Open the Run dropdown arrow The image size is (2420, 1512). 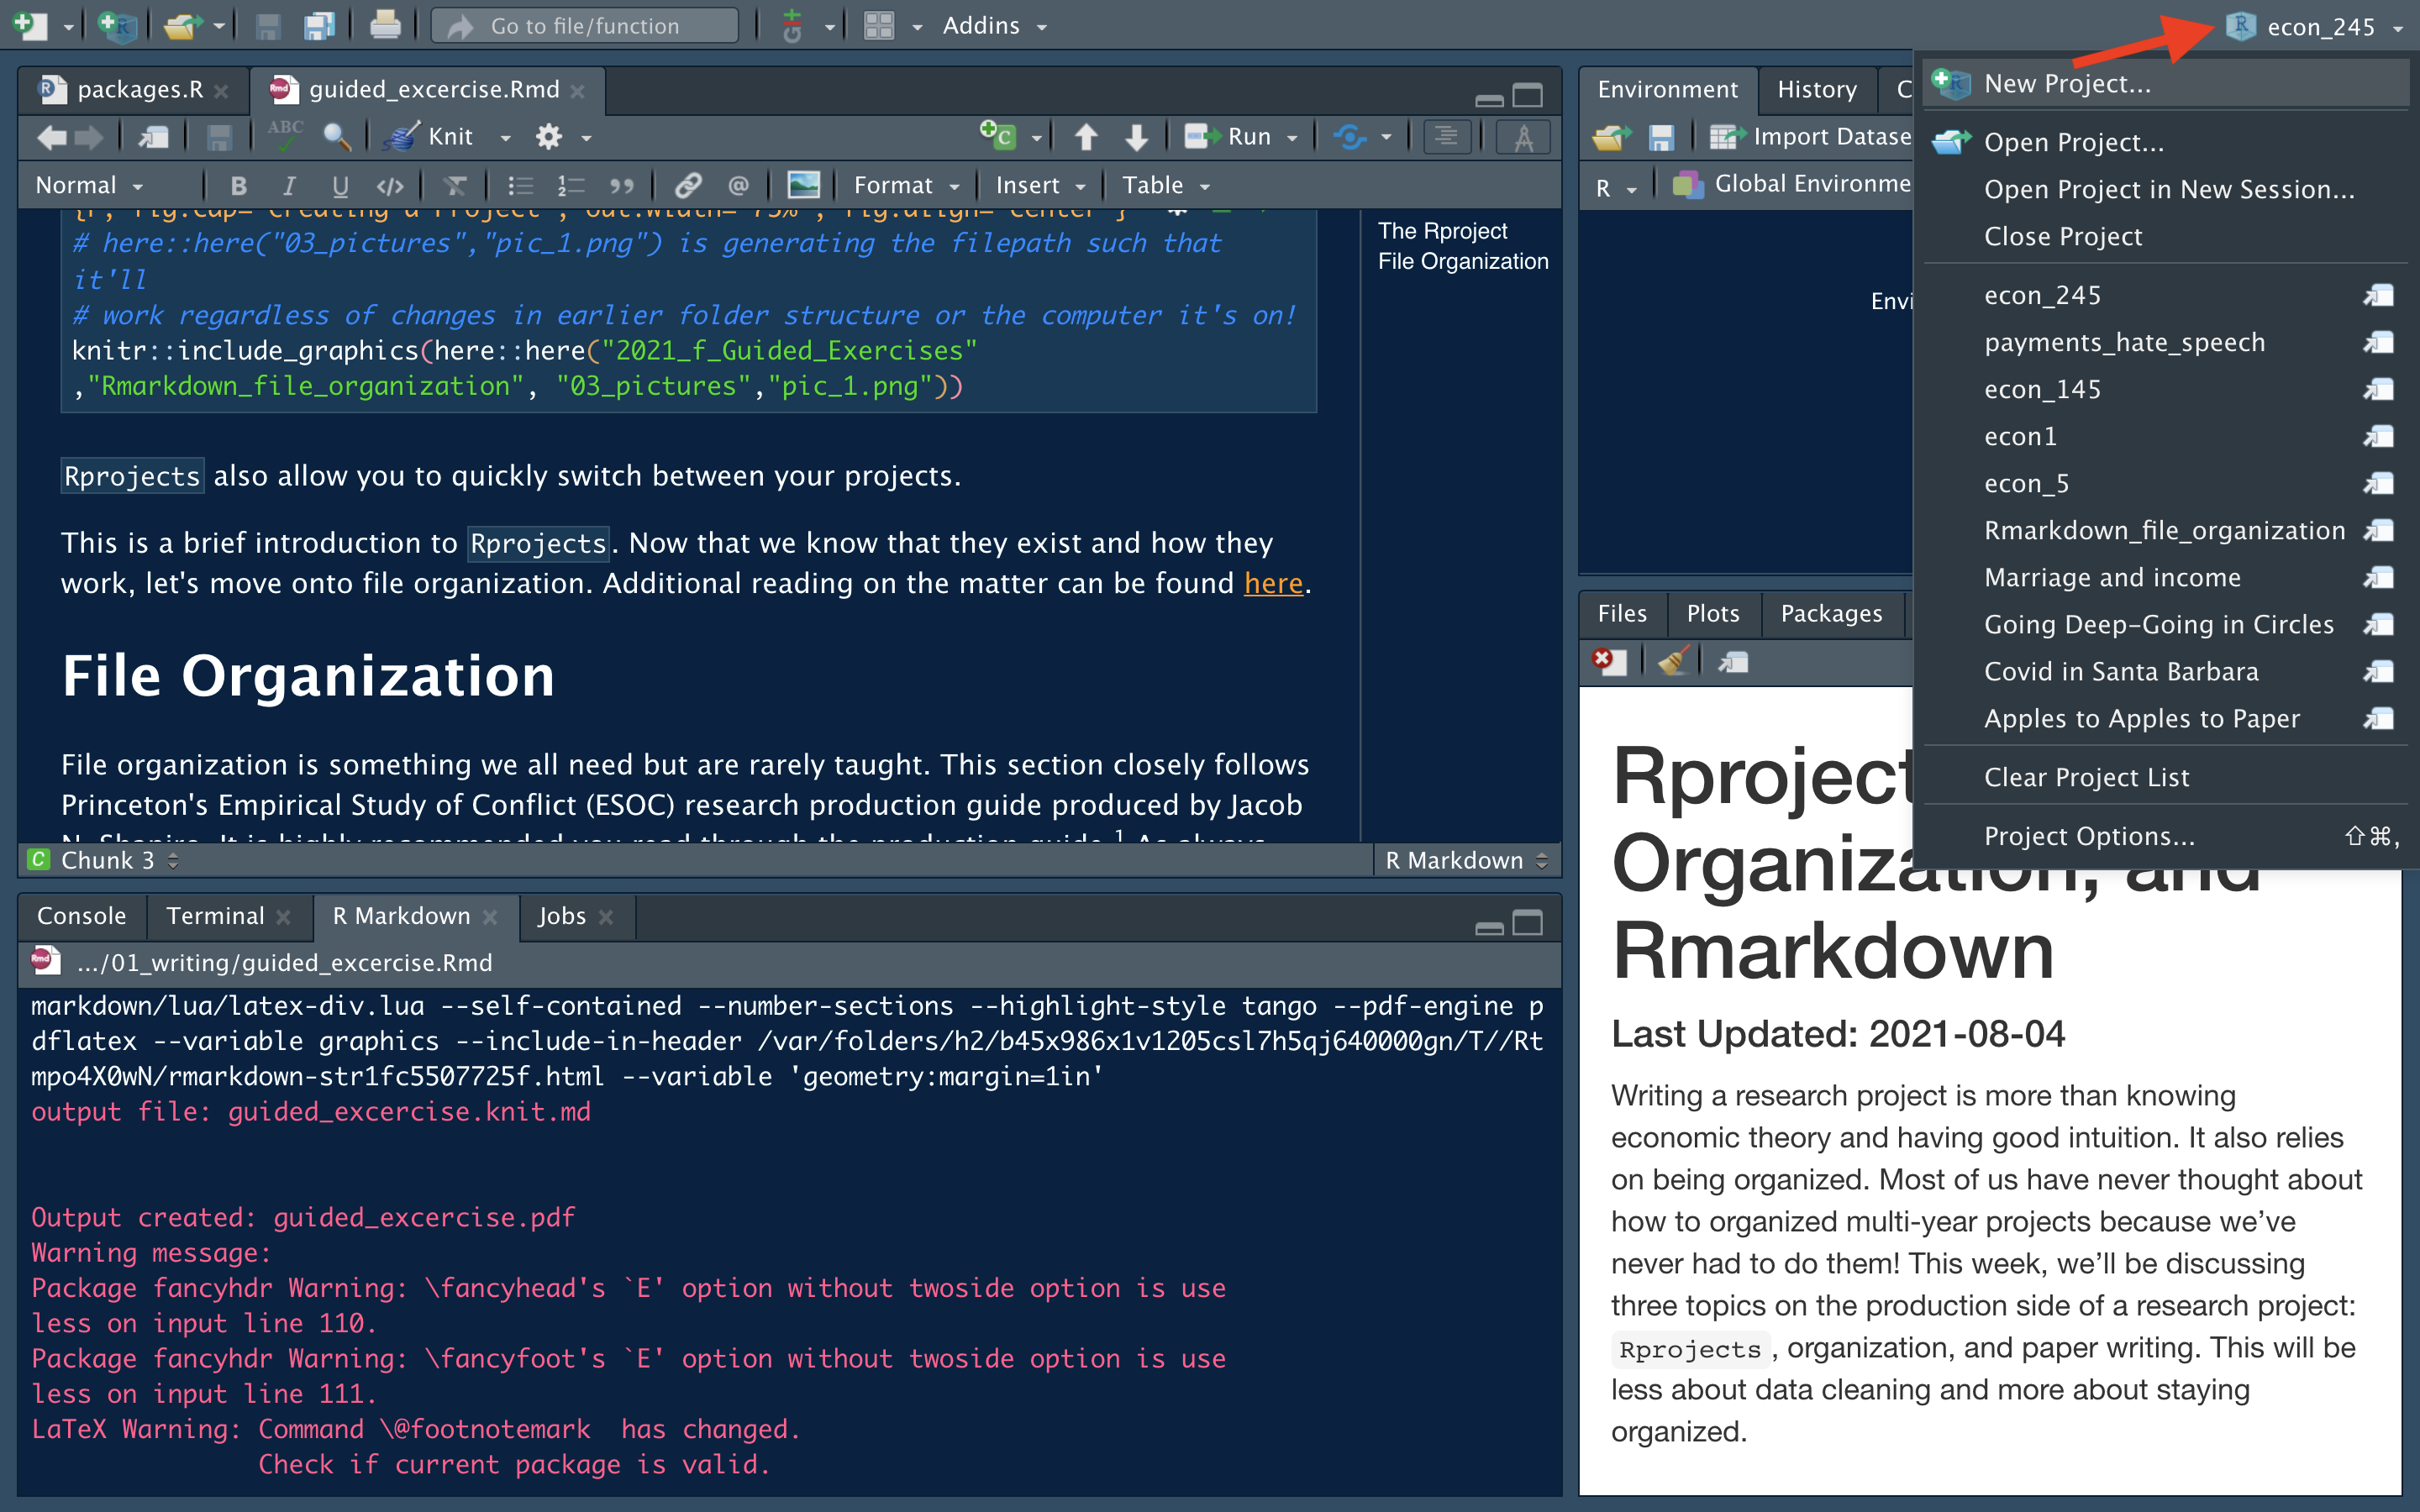(x=1292, y=138)
